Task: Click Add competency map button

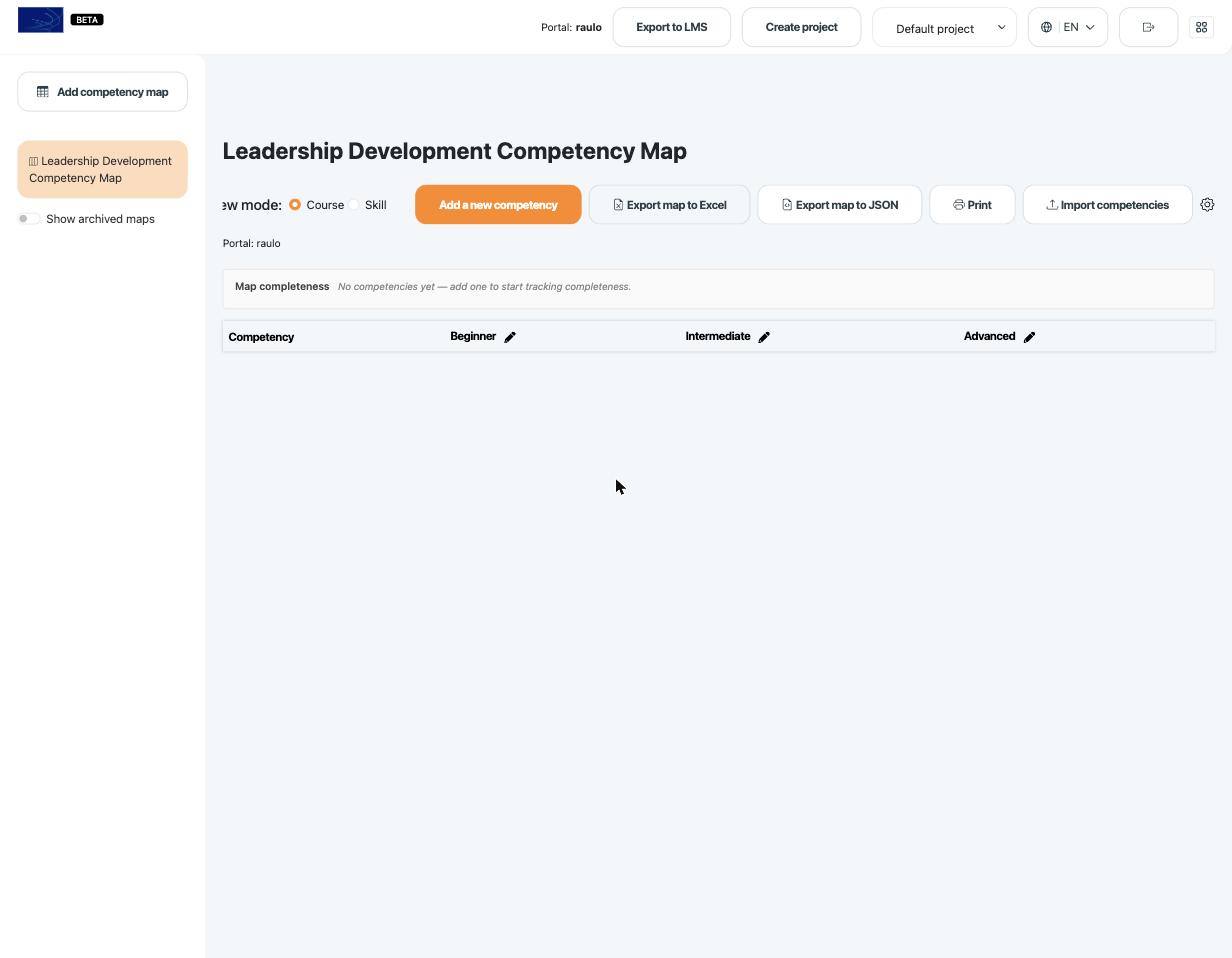Action: click(x=102, y=92)
